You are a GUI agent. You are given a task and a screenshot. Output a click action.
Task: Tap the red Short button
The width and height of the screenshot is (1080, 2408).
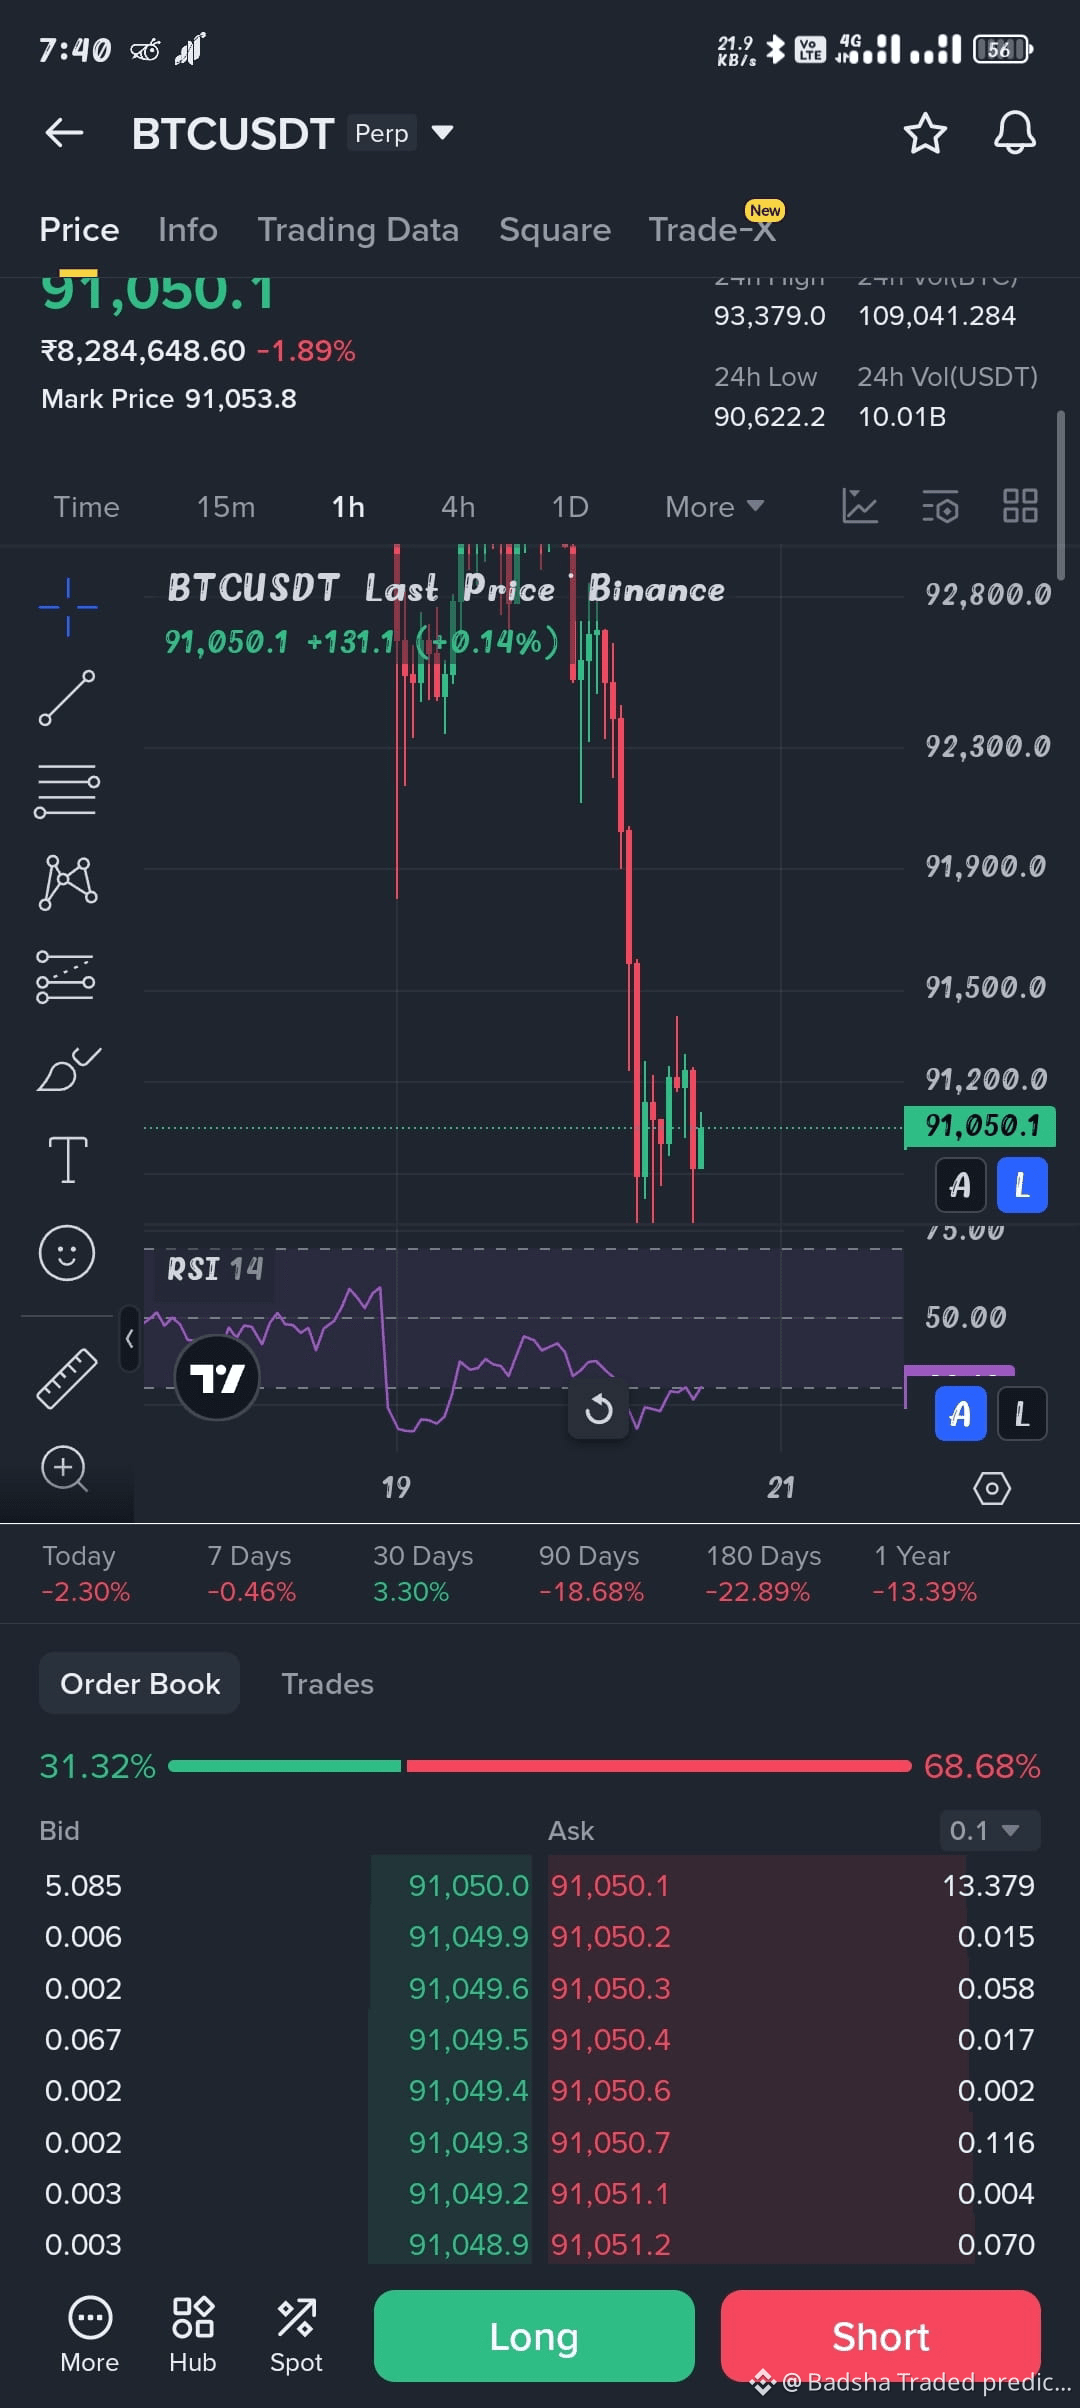click(x=880, y=2336)
